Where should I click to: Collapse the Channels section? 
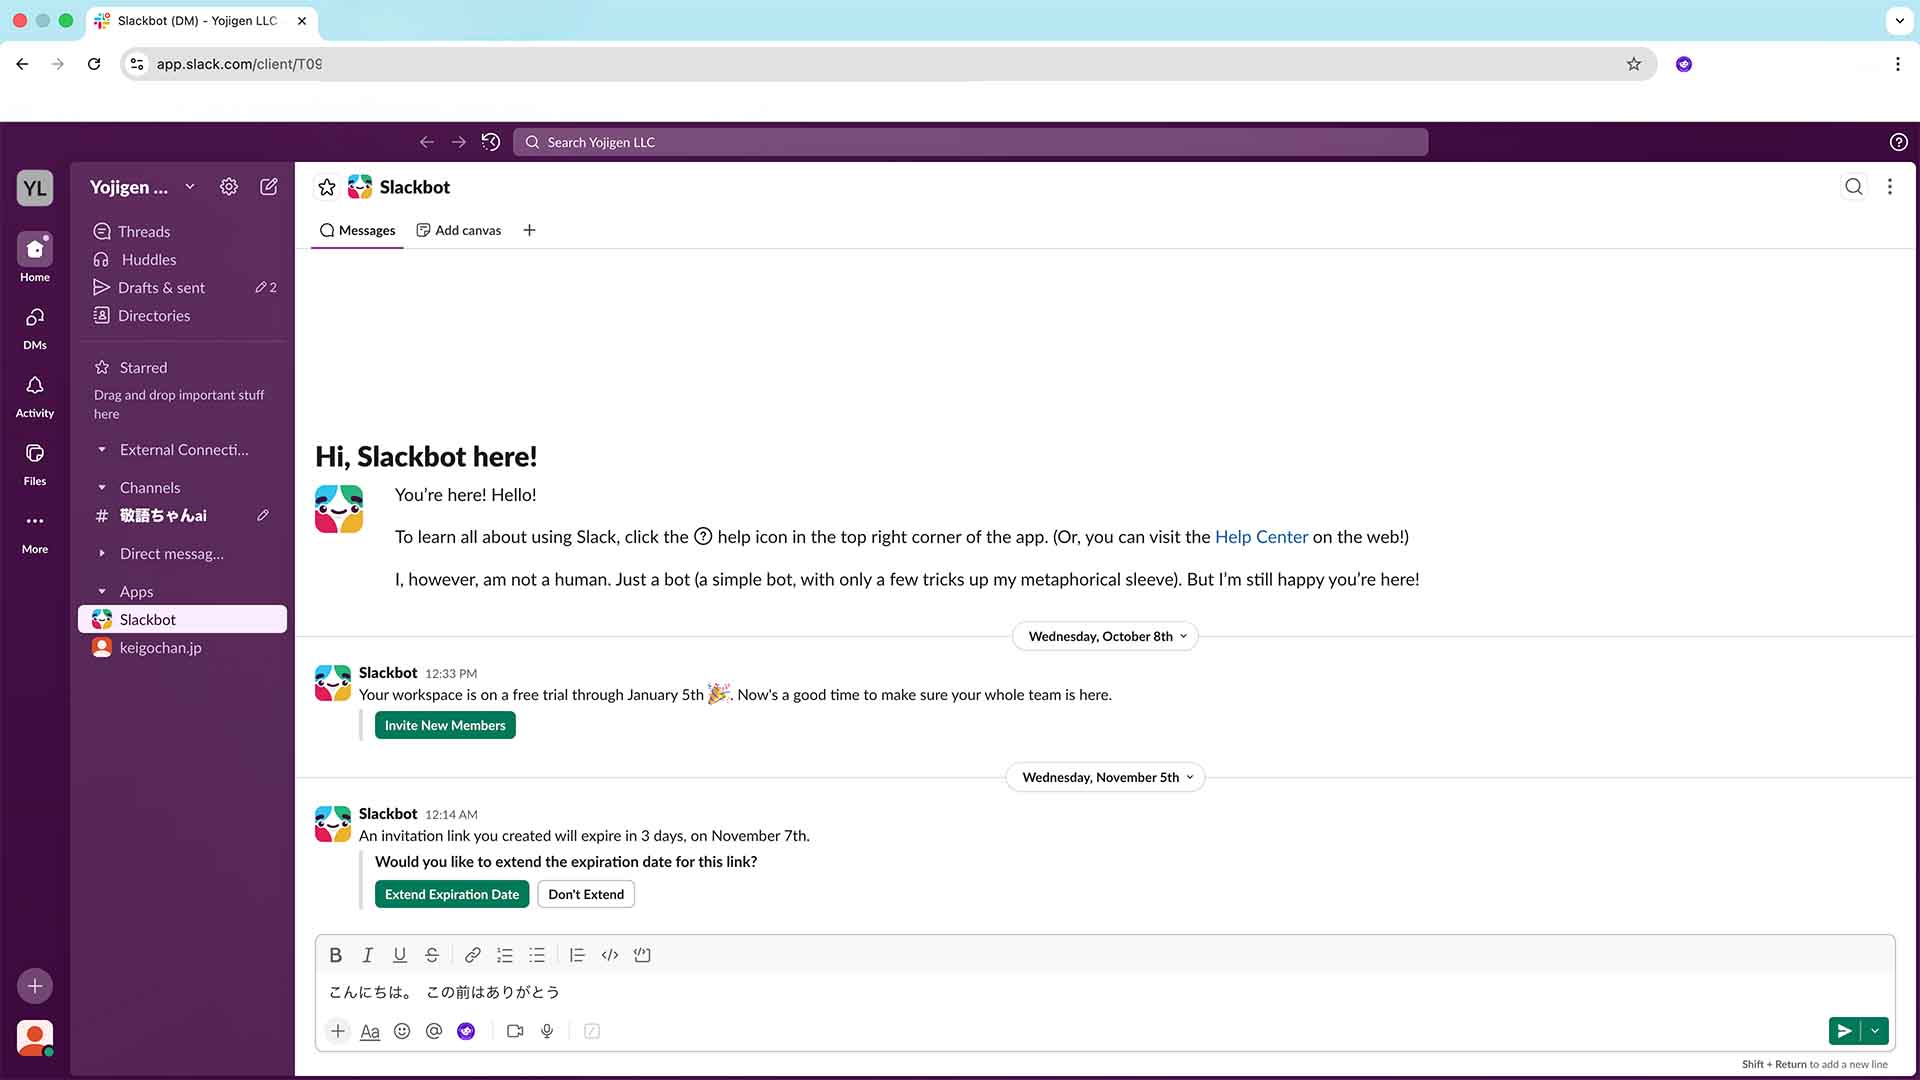point(102,488)
